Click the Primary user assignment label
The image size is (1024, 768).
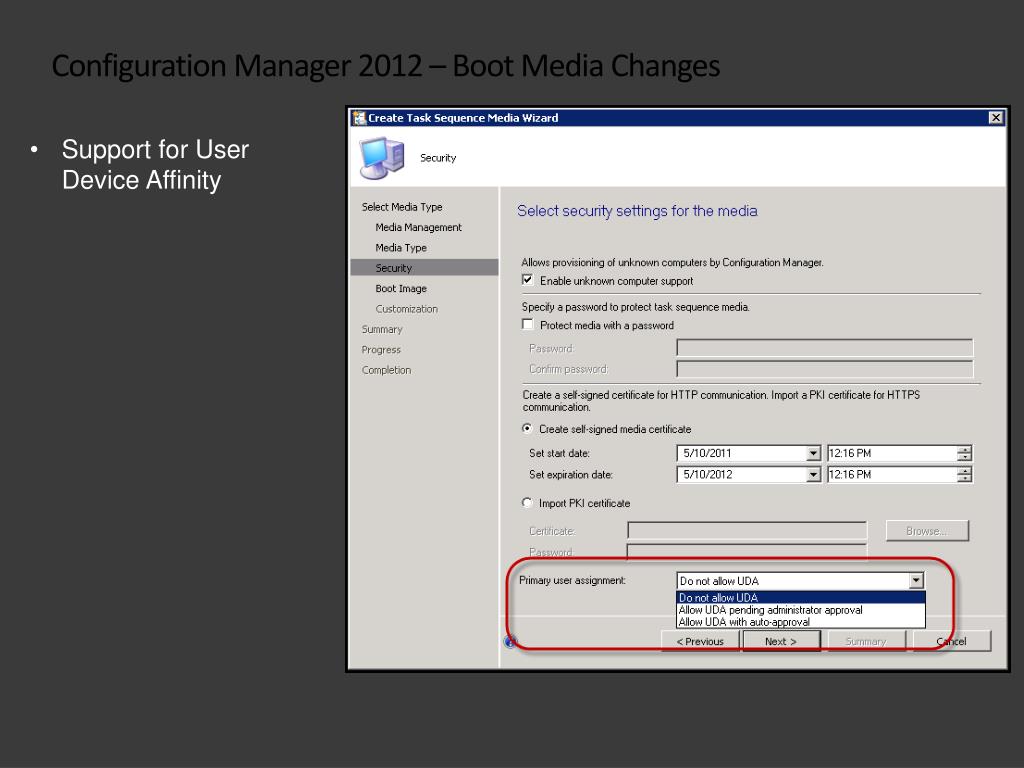[572, 581]
